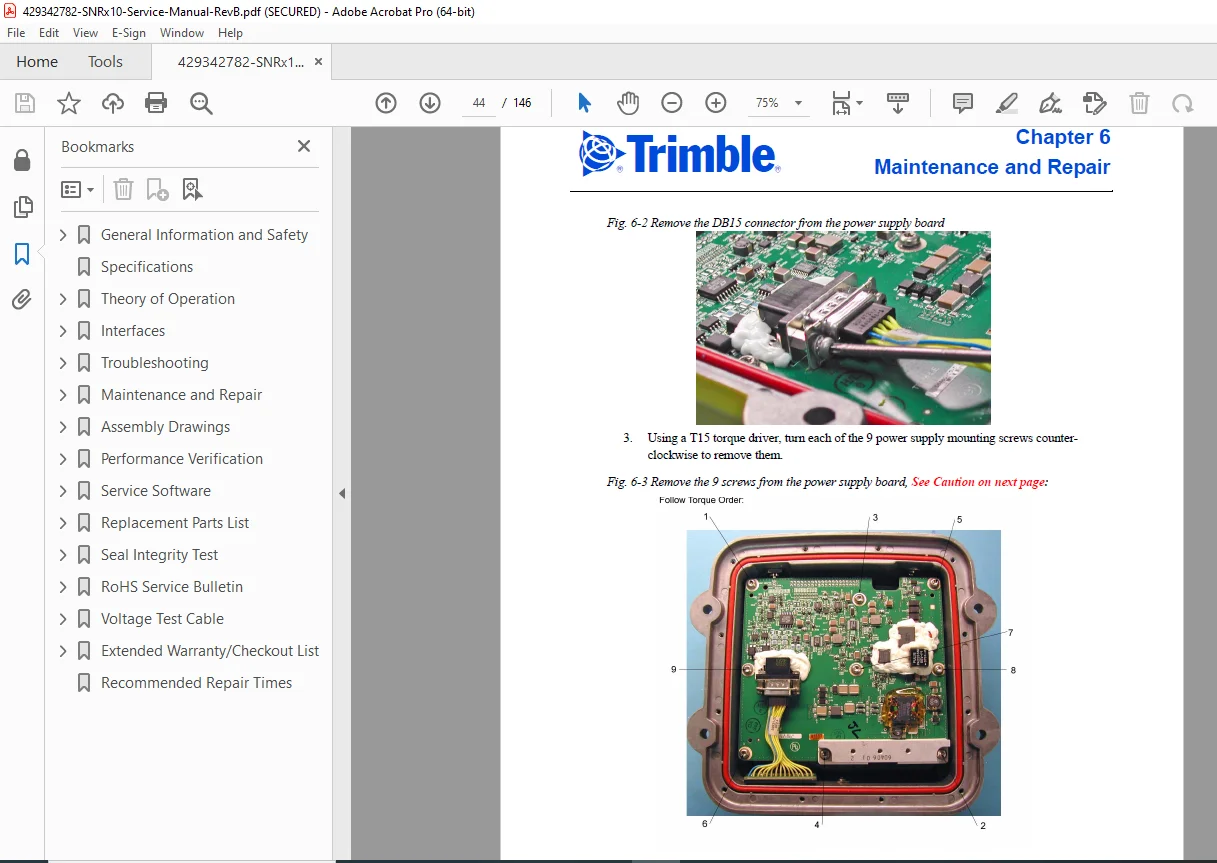The image size is (1217, 863).
Task: Open the View menu
Action: click(x=85, y=33)
